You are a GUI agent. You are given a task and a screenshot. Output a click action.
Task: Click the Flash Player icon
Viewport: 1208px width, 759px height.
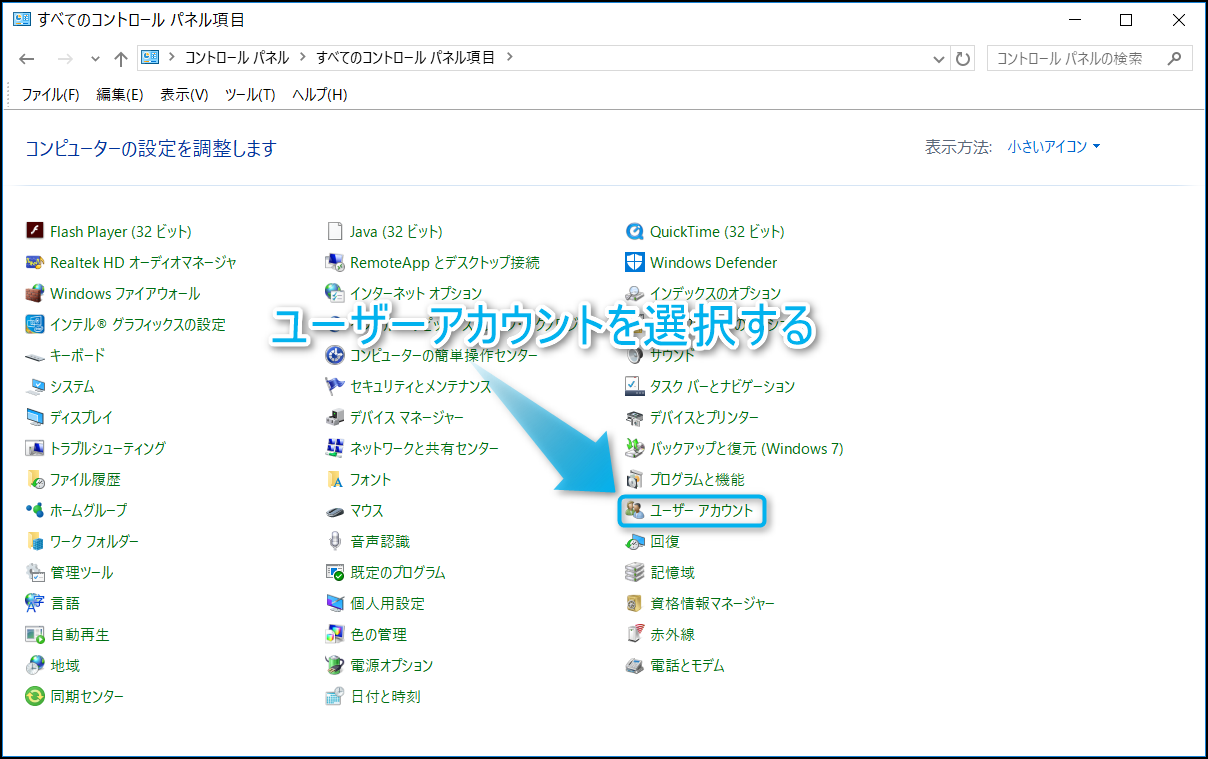(x=35, y=231)
